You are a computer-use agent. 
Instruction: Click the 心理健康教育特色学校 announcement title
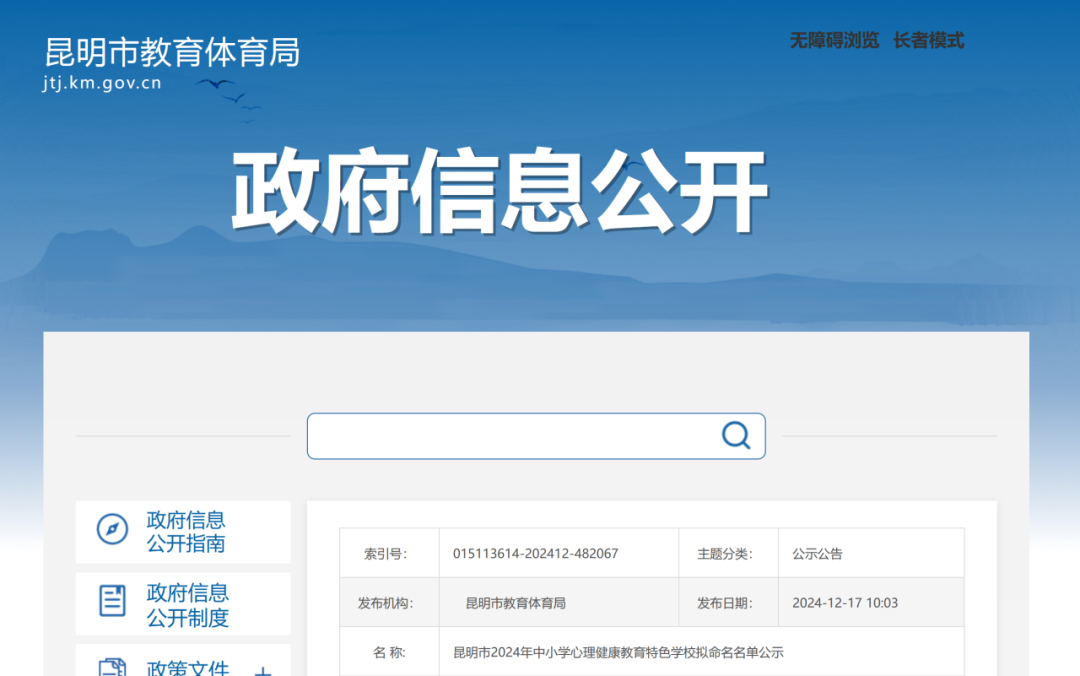(x=618, y=652)
